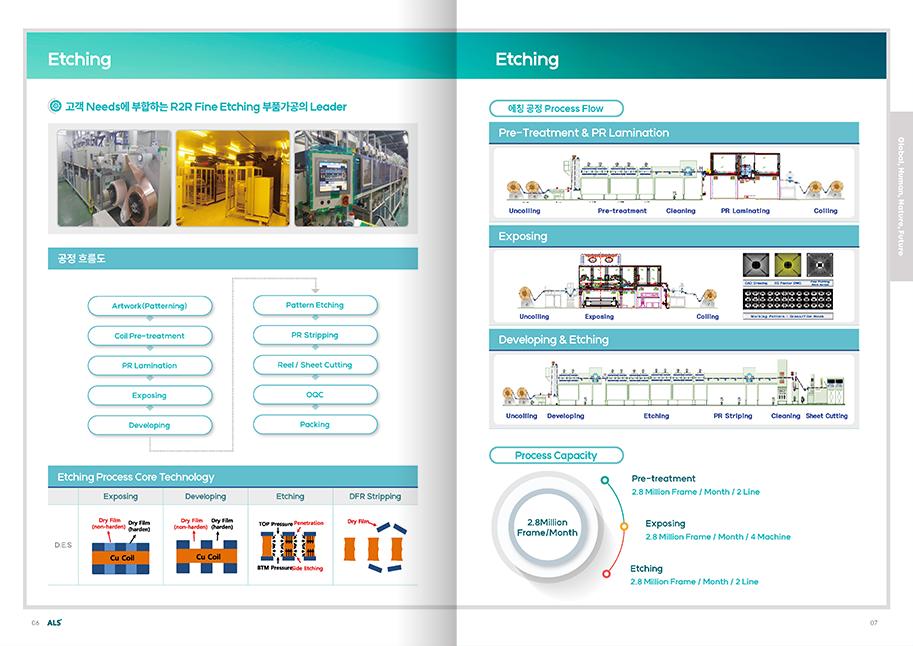Choose the OQC step in the flowchart

[x=315, y=395]
